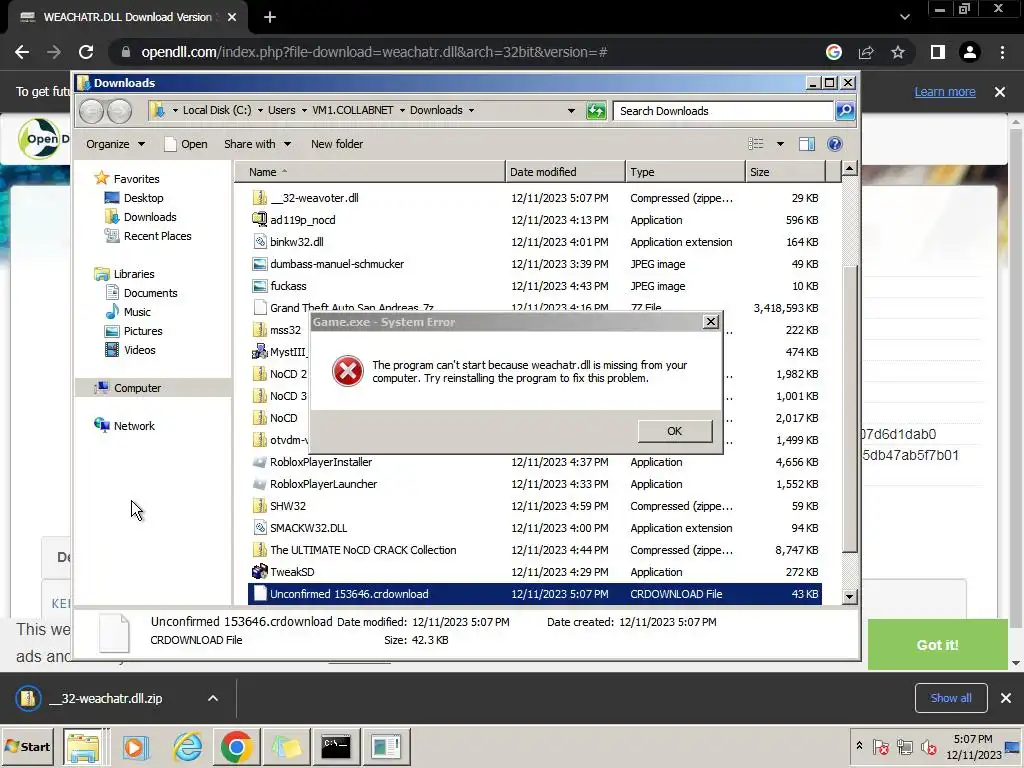The width and height of the screenshot is (1024, 768).
Task: Select Pictures library
Action: pos(133,331)
